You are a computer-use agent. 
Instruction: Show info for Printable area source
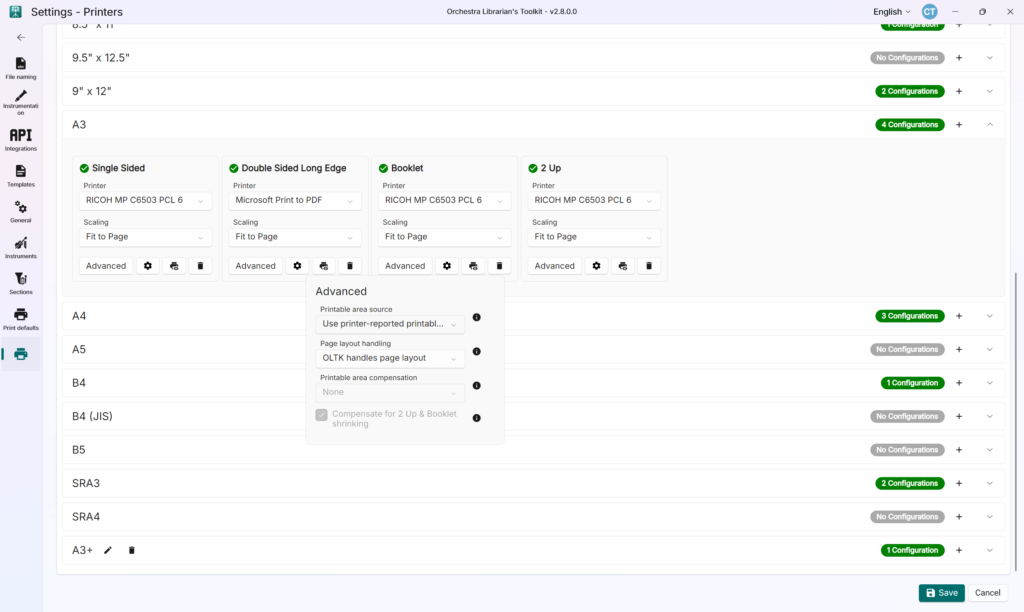tap(477, 317)
